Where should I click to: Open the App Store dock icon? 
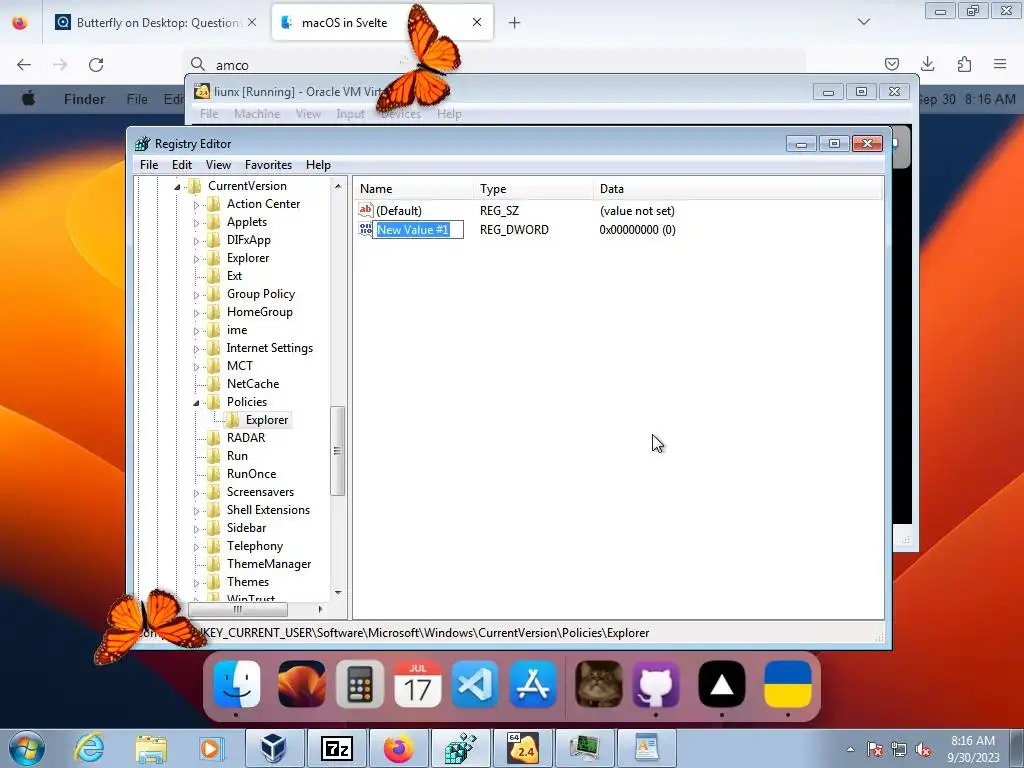tap(533, 684)
